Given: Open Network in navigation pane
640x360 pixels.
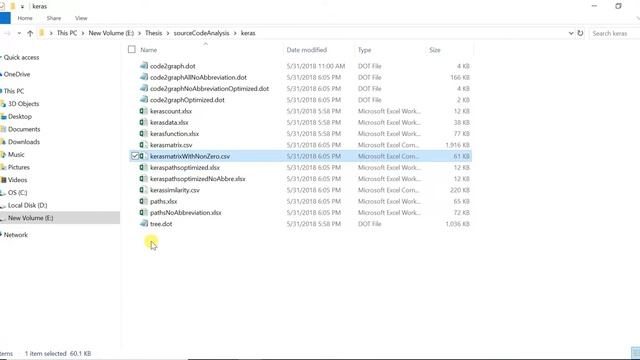Looking at the screenshot, I should [x=16, y=235].
